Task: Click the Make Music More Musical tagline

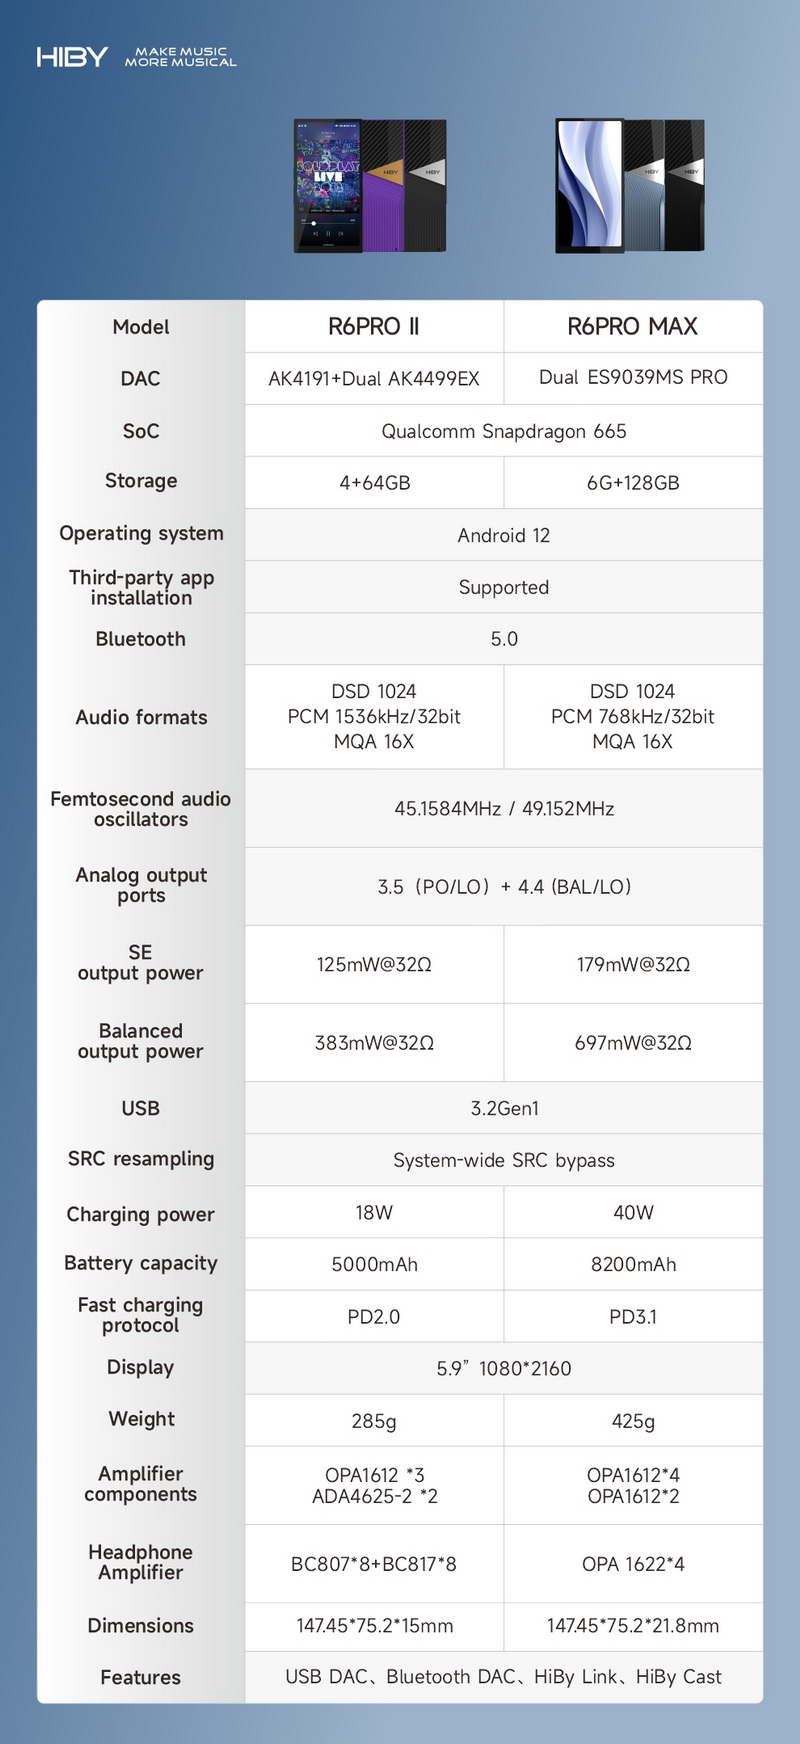Action: [x=181, y=57]
